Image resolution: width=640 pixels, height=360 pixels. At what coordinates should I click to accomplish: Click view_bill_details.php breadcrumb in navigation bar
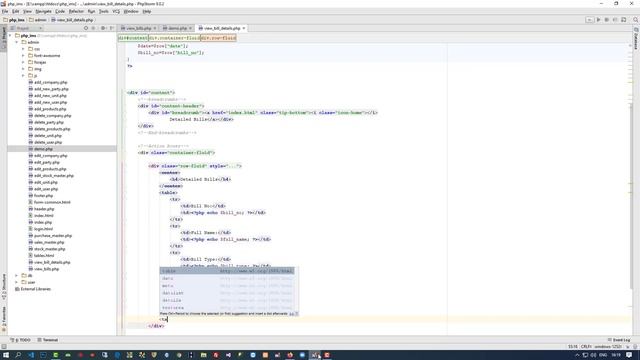(x=72, y=20)
